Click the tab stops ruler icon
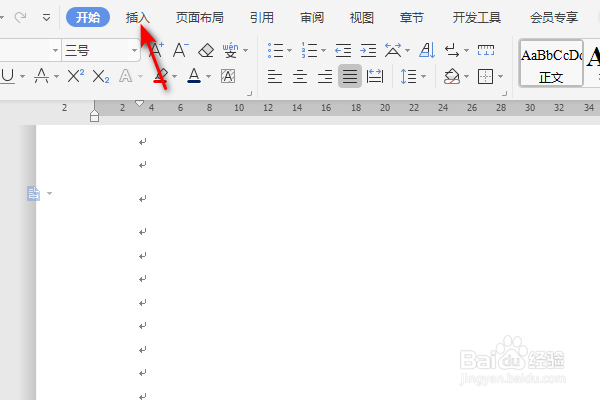 (x=486, y=50)
